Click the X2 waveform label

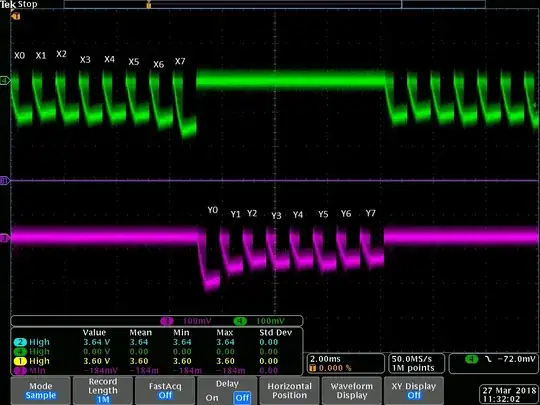pos(61,54)
